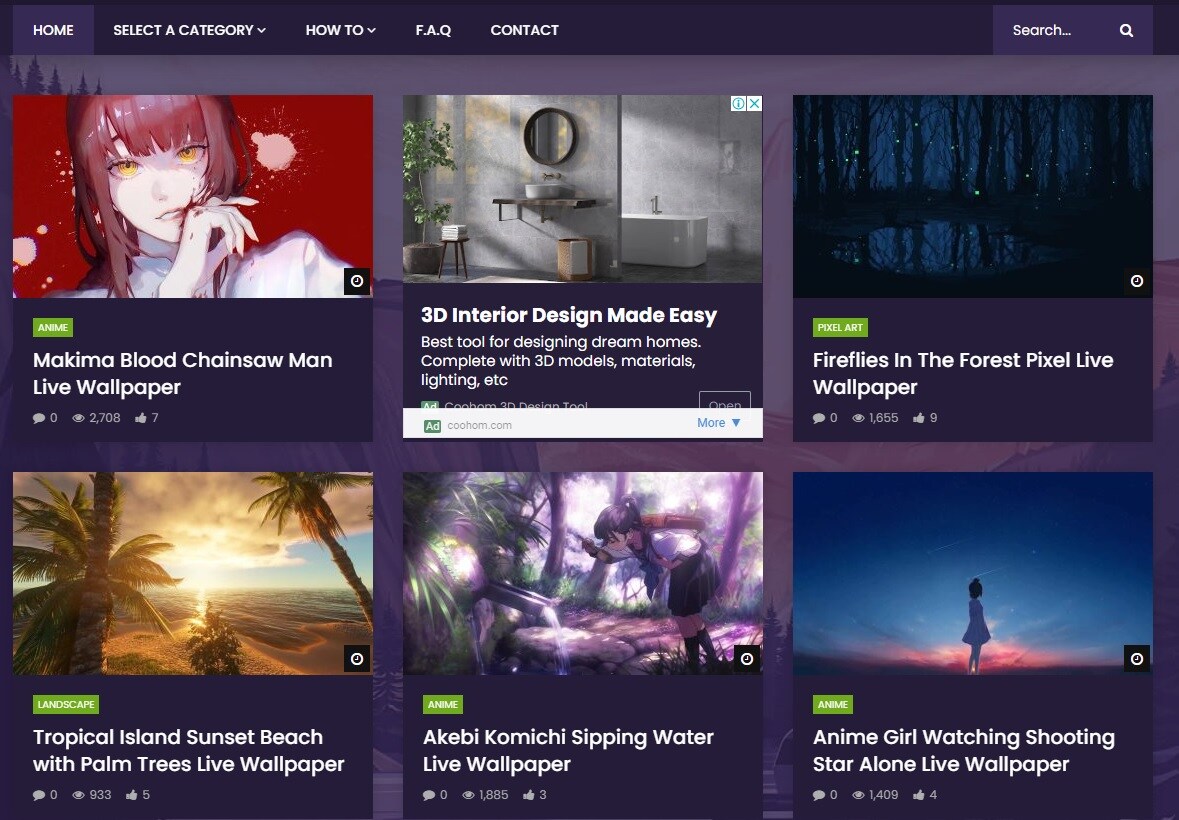
Task: Close the ad with X icon
Action: (754, 104)
